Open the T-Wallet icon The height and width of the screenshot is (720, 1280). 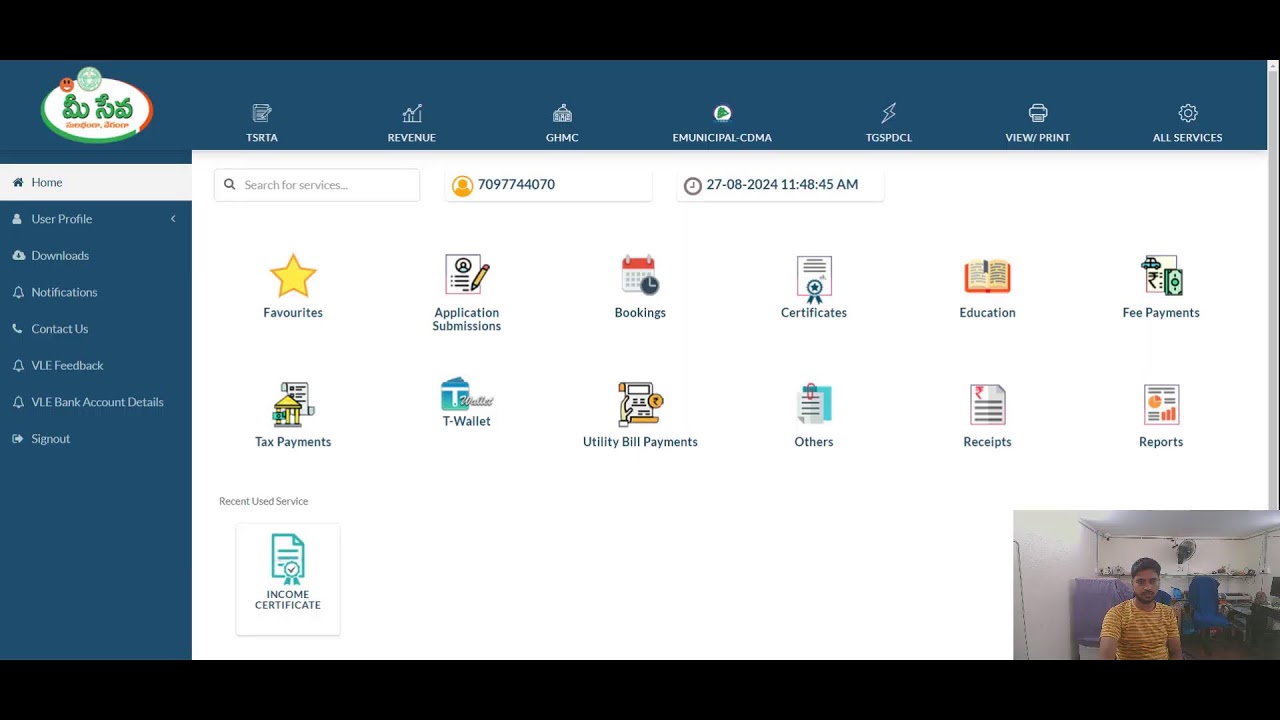point(467,394)
